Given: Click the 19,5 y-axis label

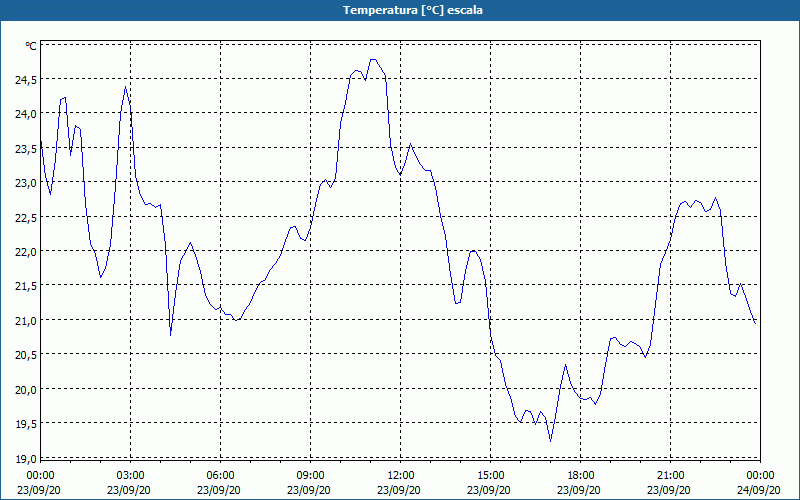Looking at the screenshot, I should (26, 423).
